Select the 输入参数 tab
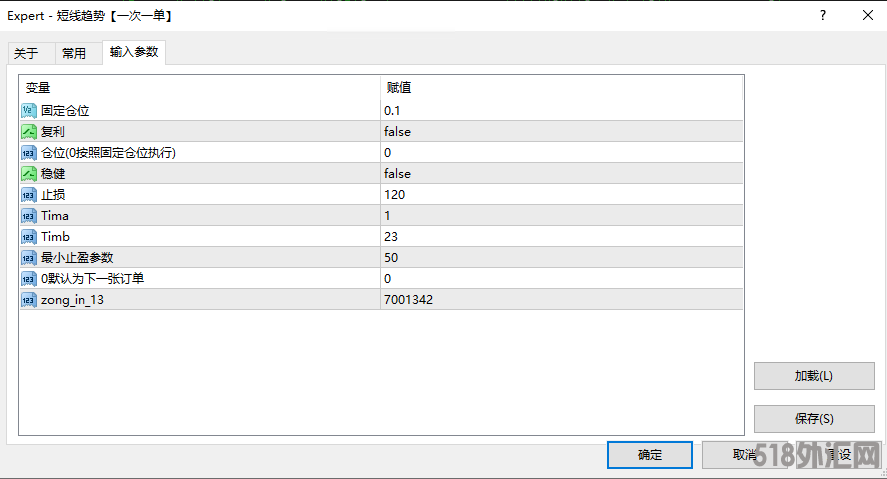 point(134,53)
